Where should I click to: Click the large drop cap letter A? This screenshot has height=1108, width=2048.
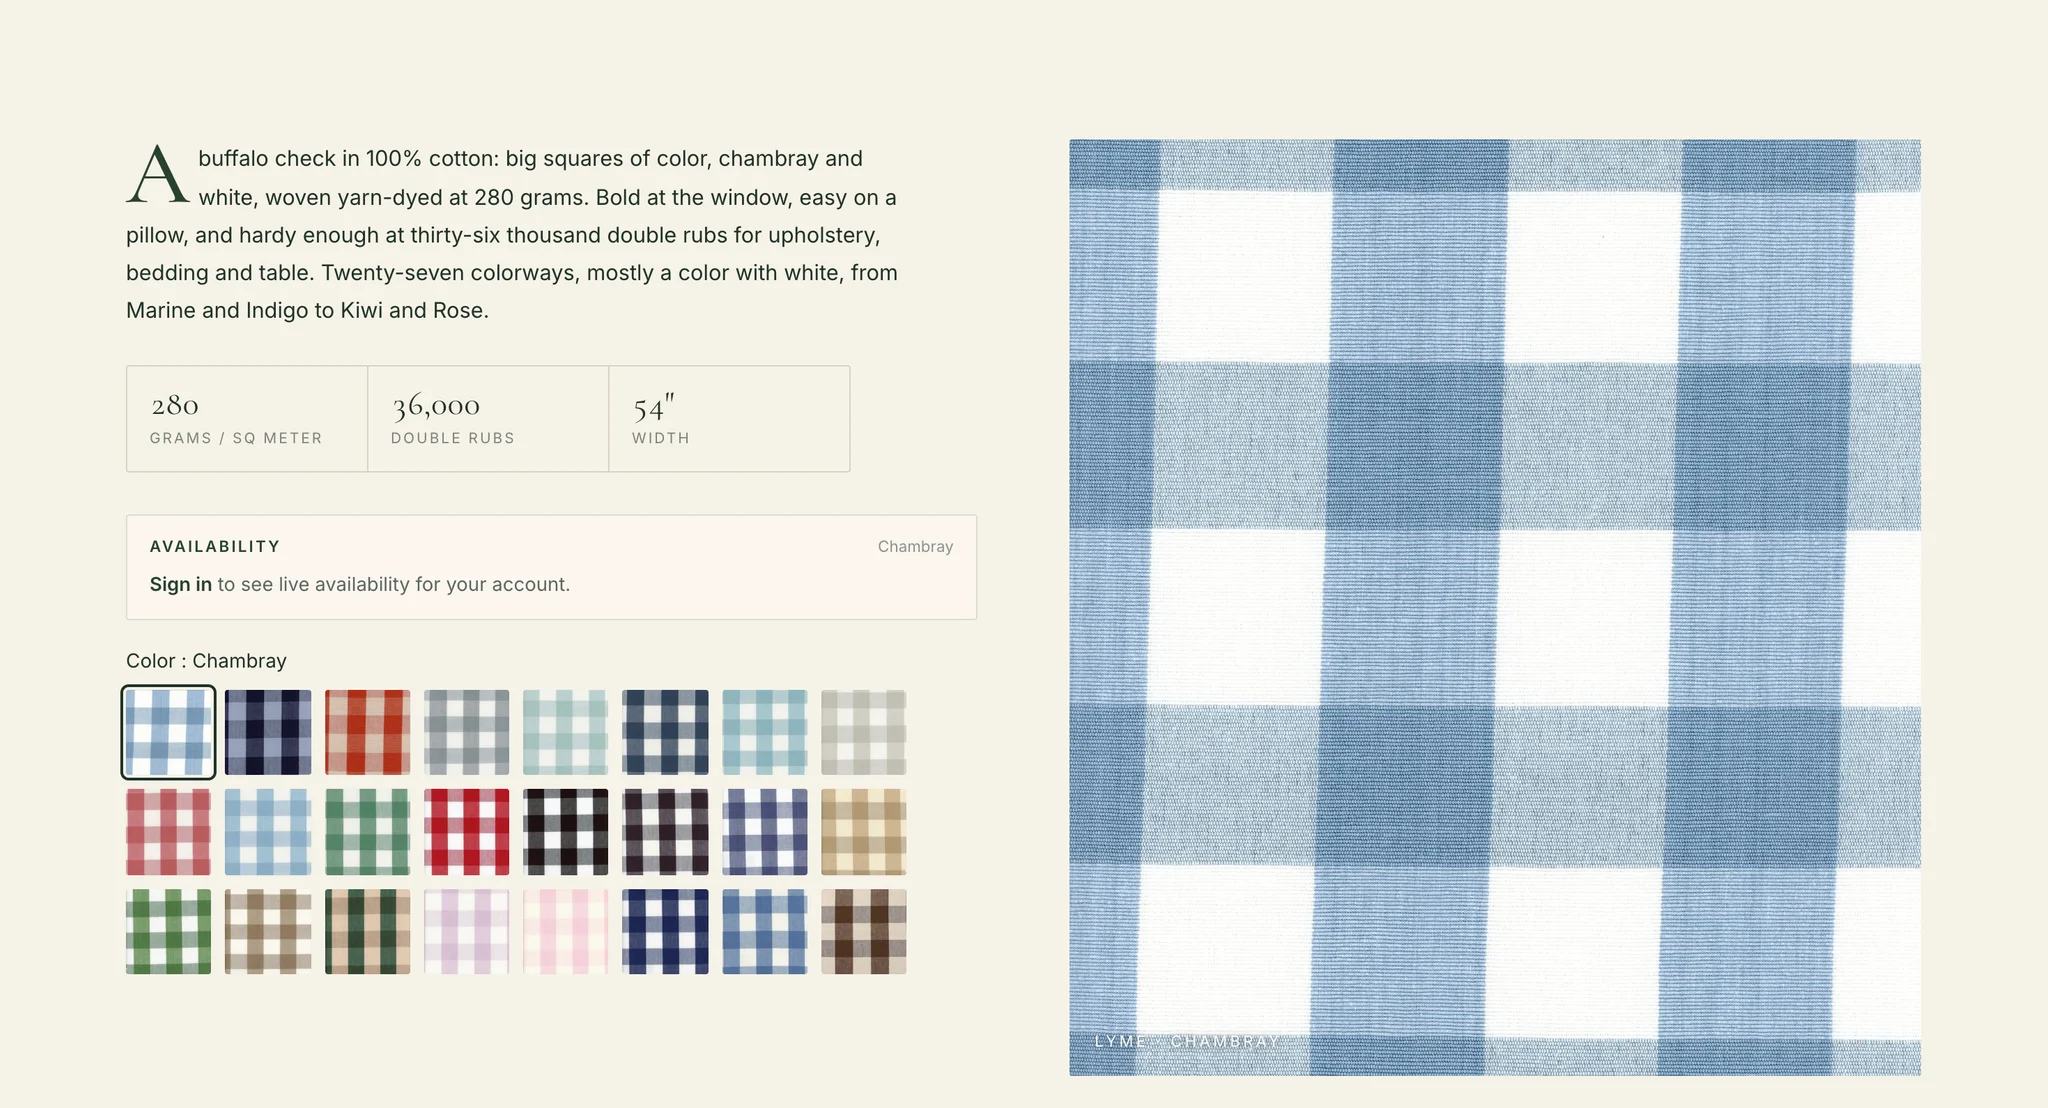click(x=157, y=175)
